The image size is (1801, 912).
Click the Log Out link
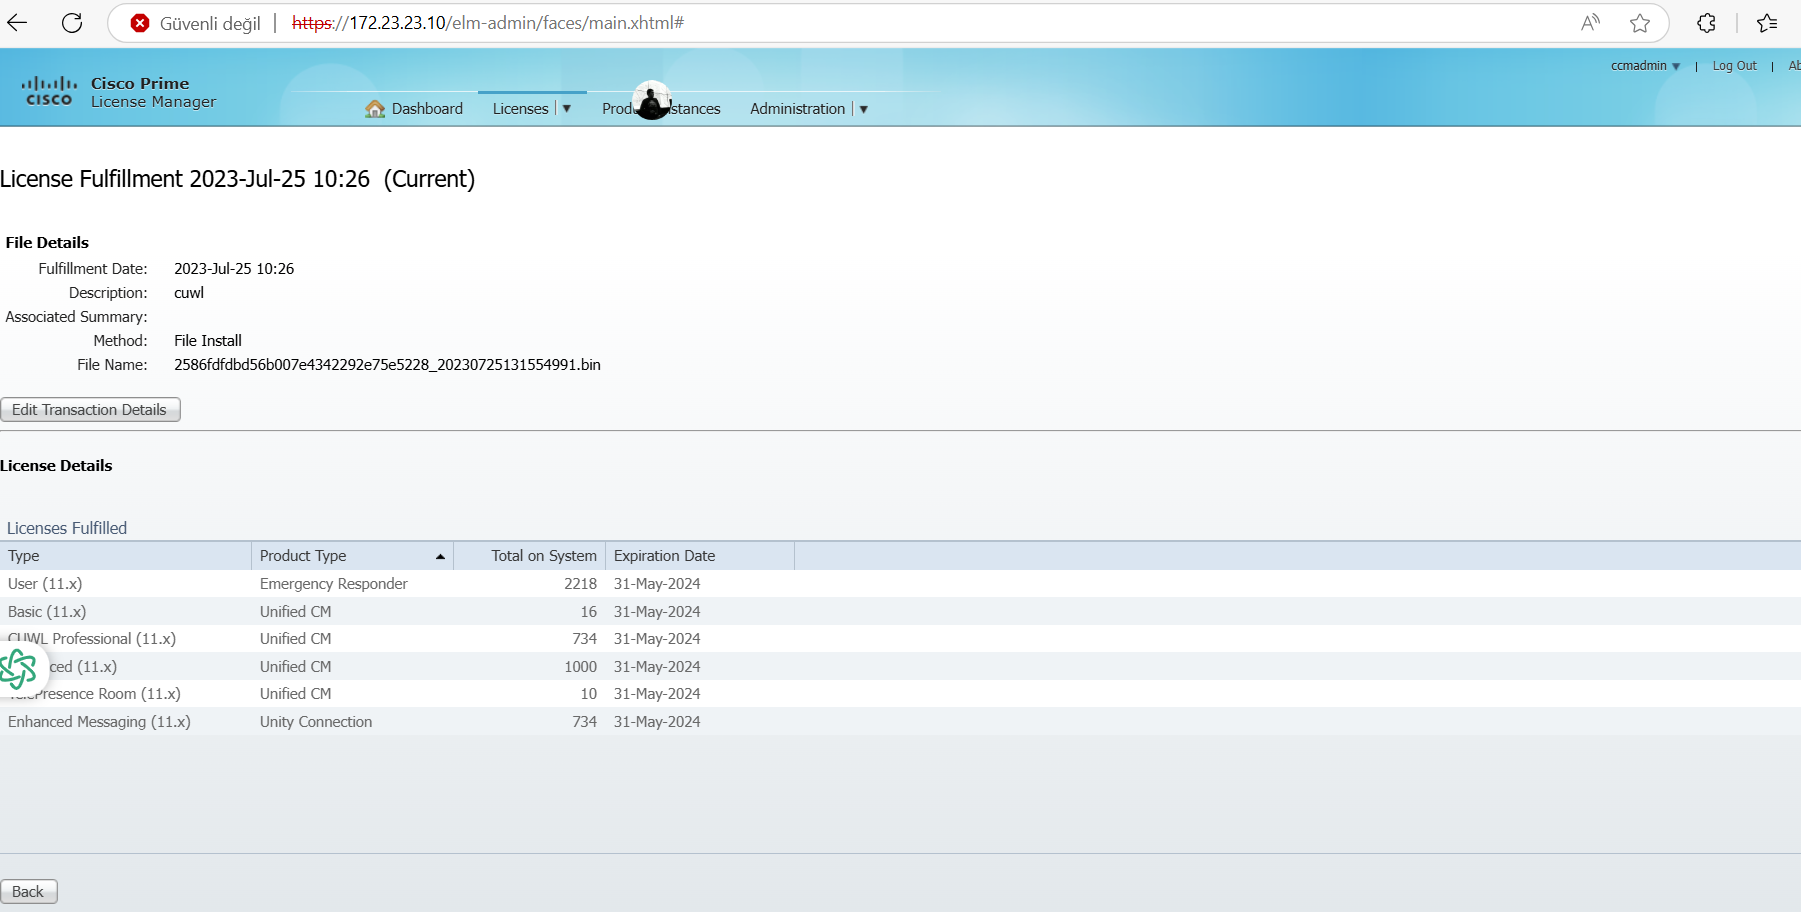point(1734,66)
